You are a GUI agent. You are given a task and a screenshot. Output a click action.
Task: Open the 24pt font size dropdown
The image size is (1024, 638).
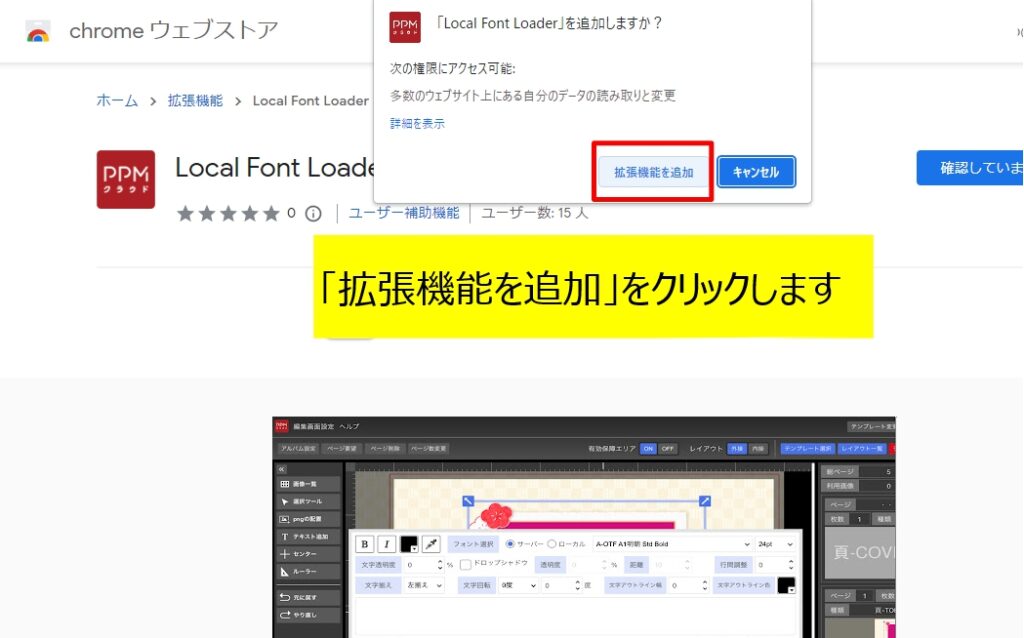coord(776,544)
